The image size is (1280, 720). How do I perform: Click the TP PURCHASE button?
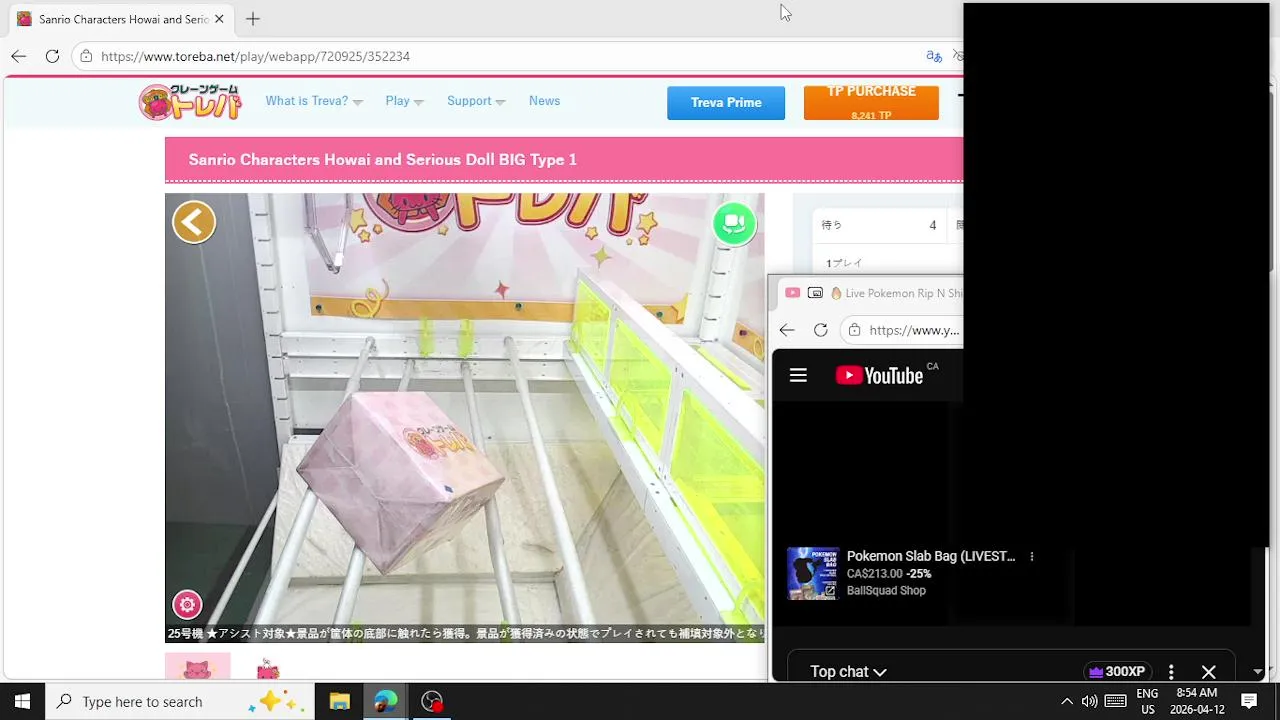point(871,103)
